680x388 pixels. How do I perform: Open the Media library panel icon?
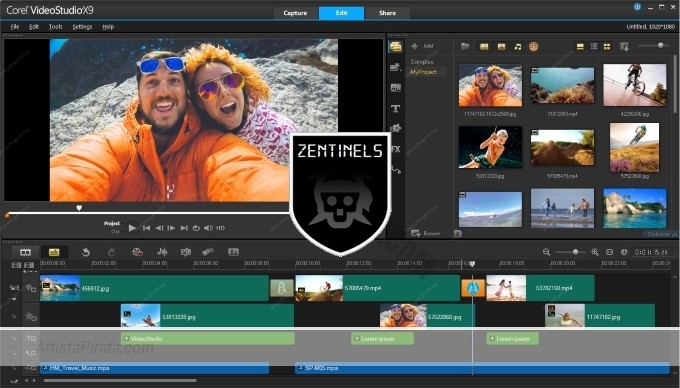(x=395, y=47)
